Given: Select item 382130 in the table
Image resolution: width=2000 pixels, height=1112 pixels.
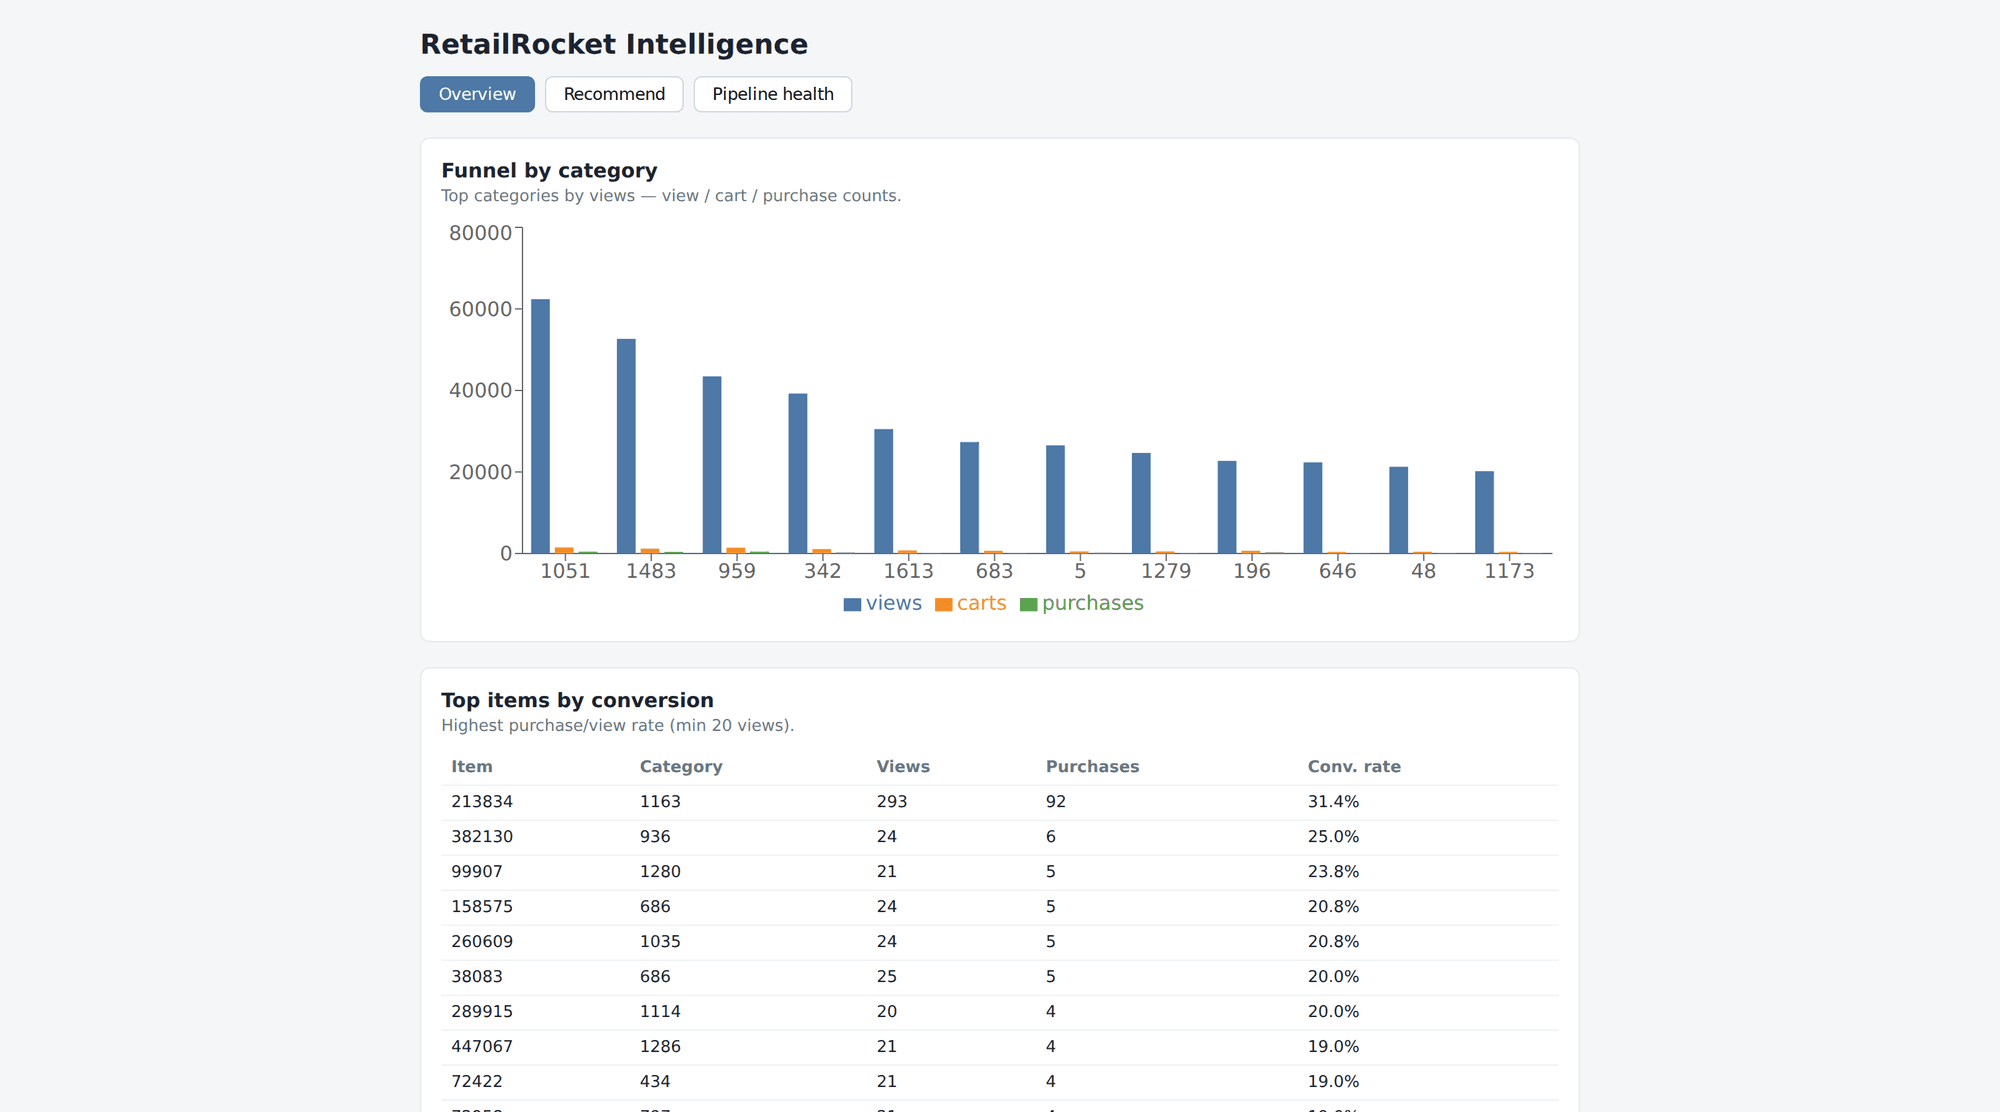Looking at the screenshot, I should 482,837.
